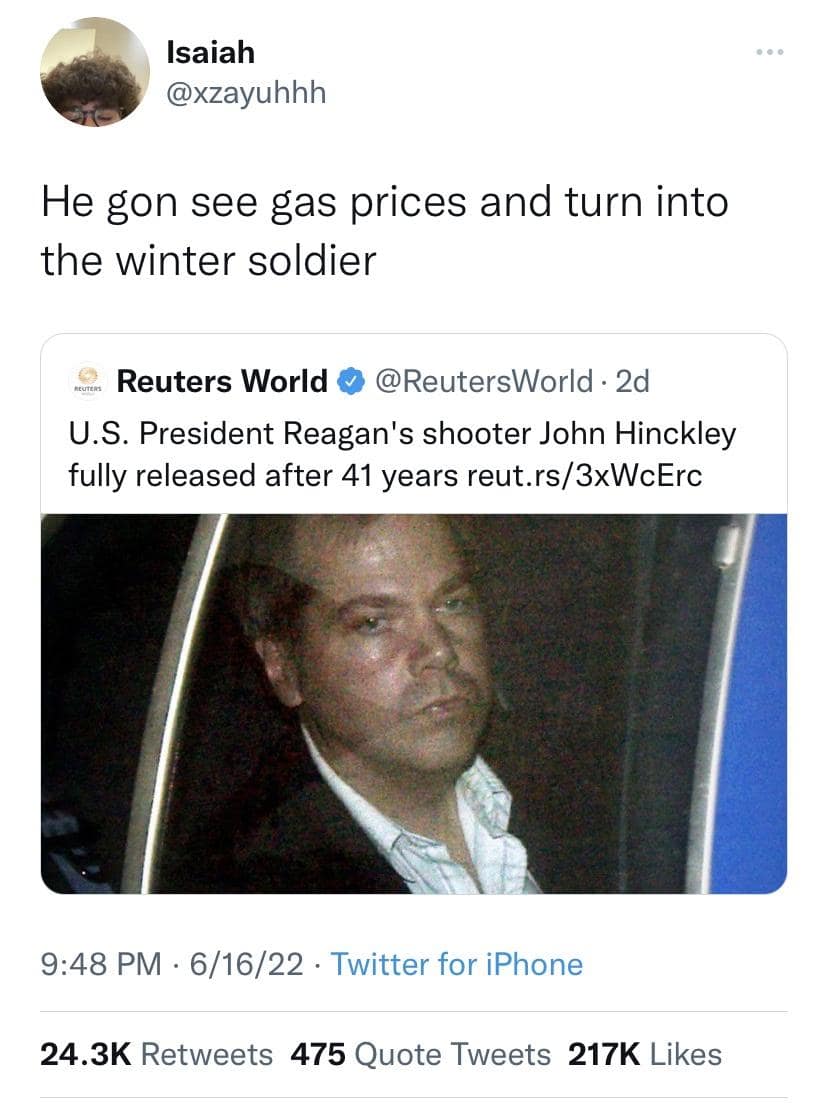Click the 9:48 PM timestamp
The image size is (828, 1110).
click(x=100, y=964)
